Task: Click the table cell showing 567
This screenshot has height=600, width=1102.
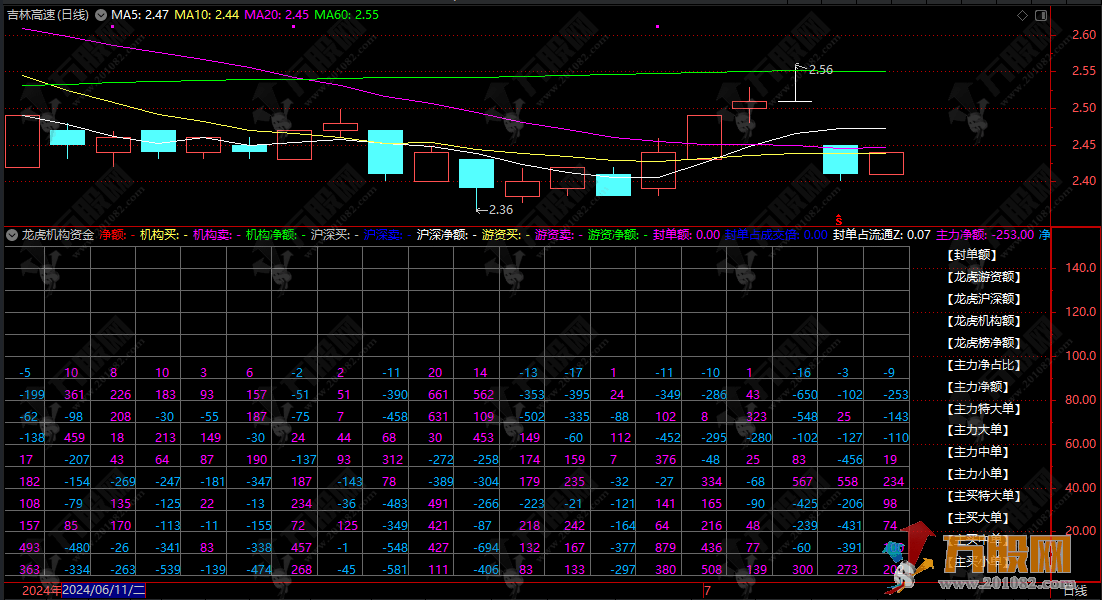Action: 802,482
